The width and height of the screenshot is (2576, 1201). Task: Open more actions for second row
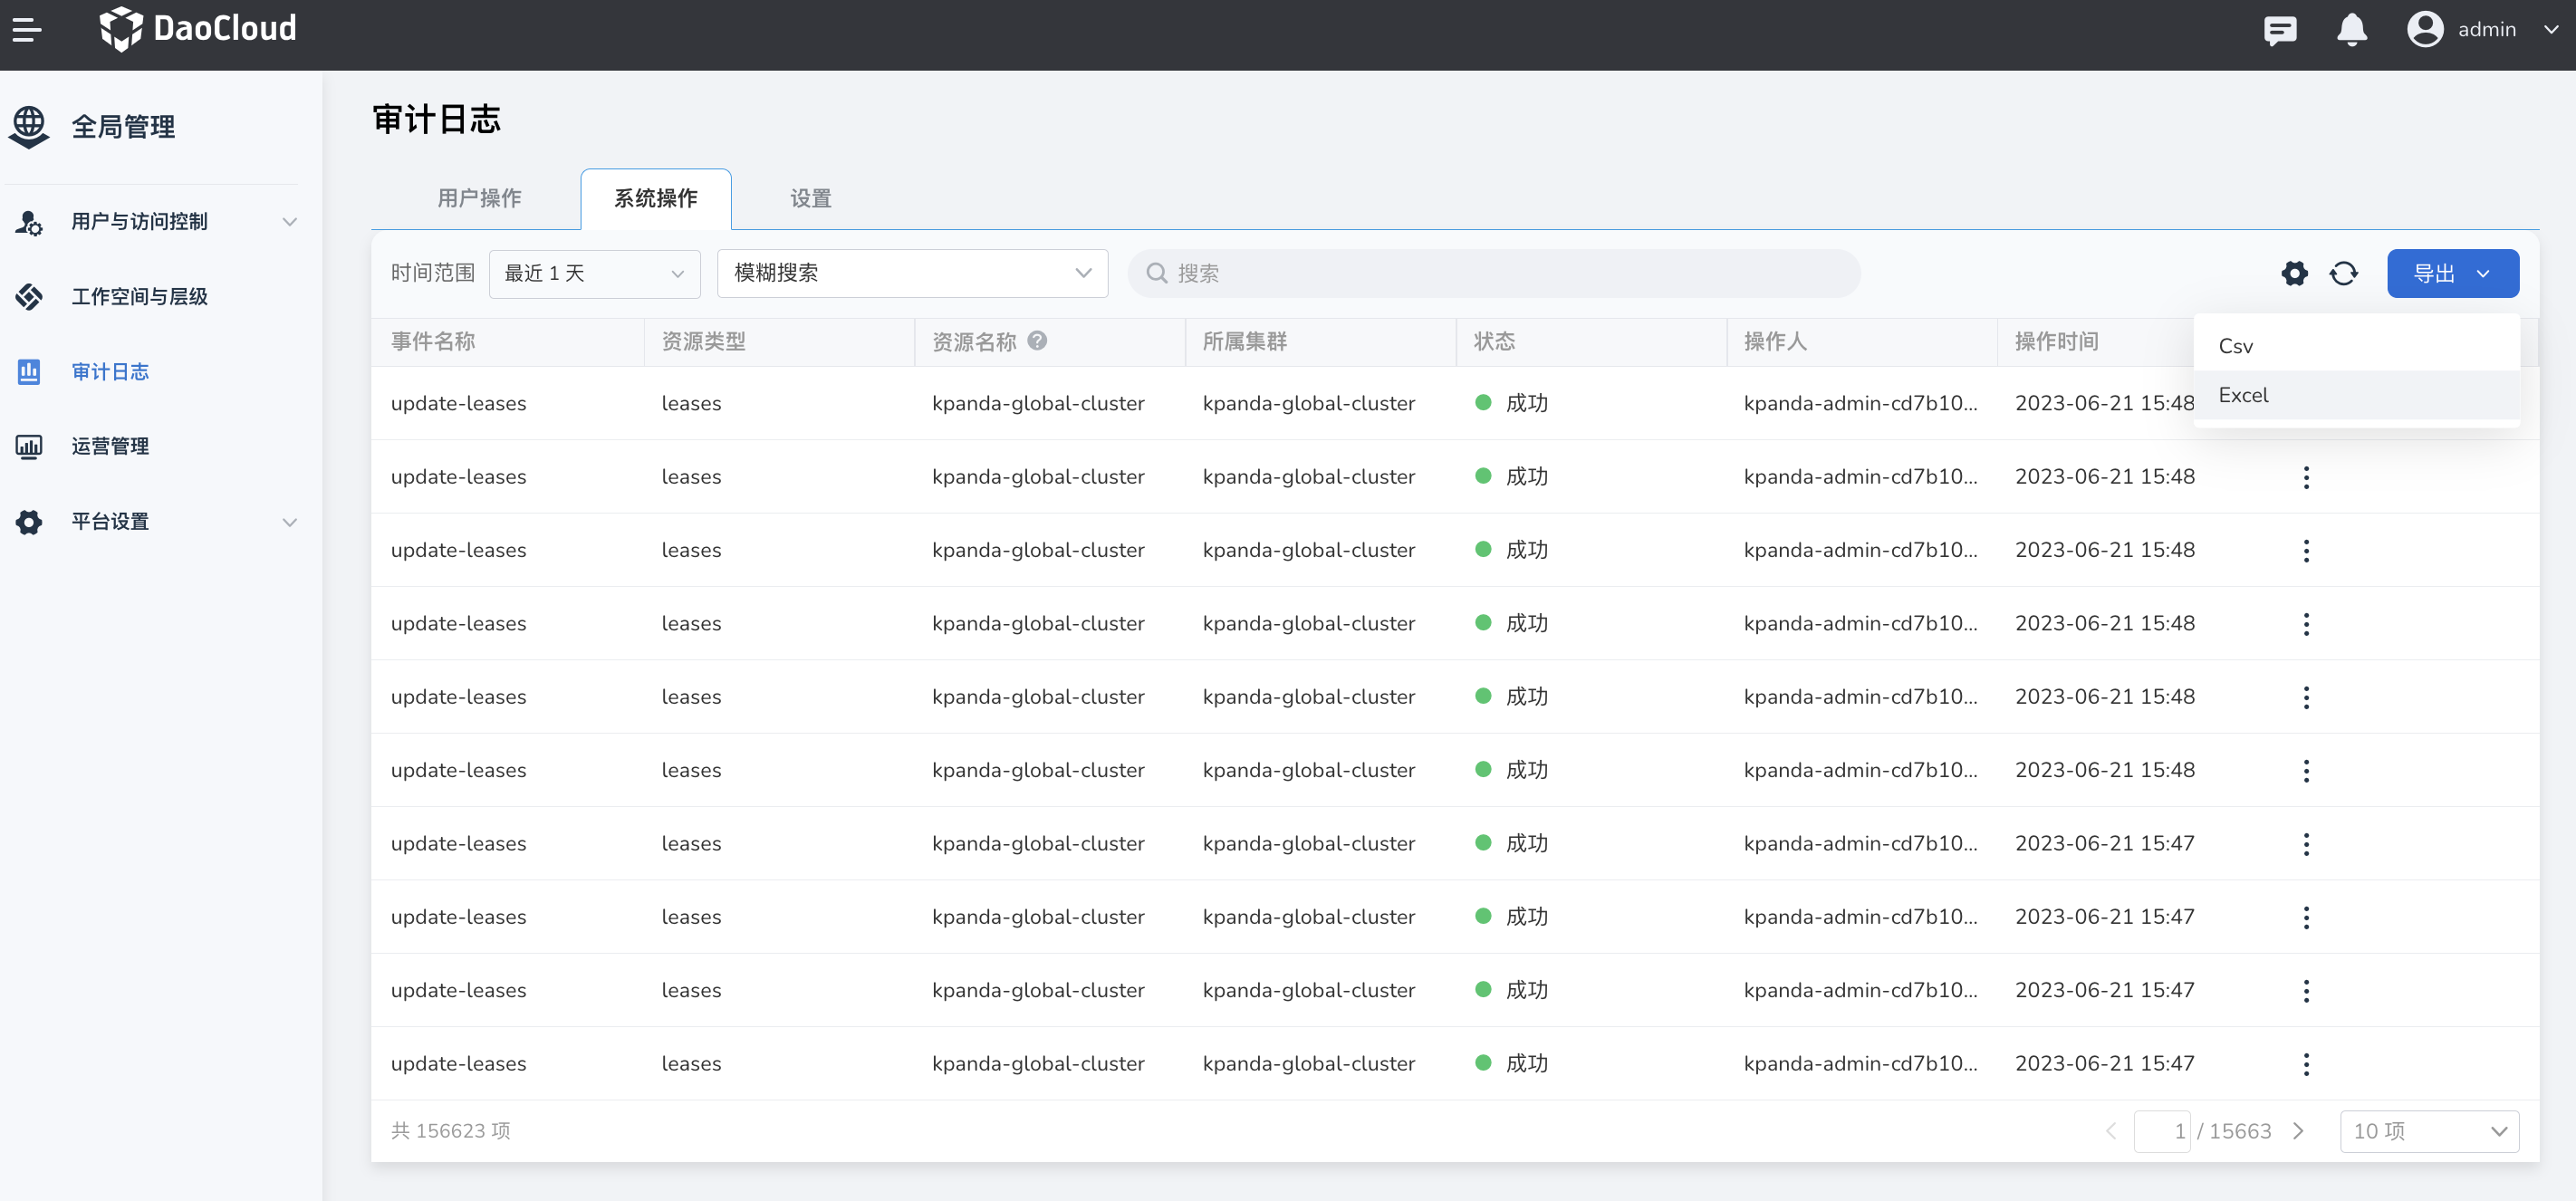pos(2306,477)
